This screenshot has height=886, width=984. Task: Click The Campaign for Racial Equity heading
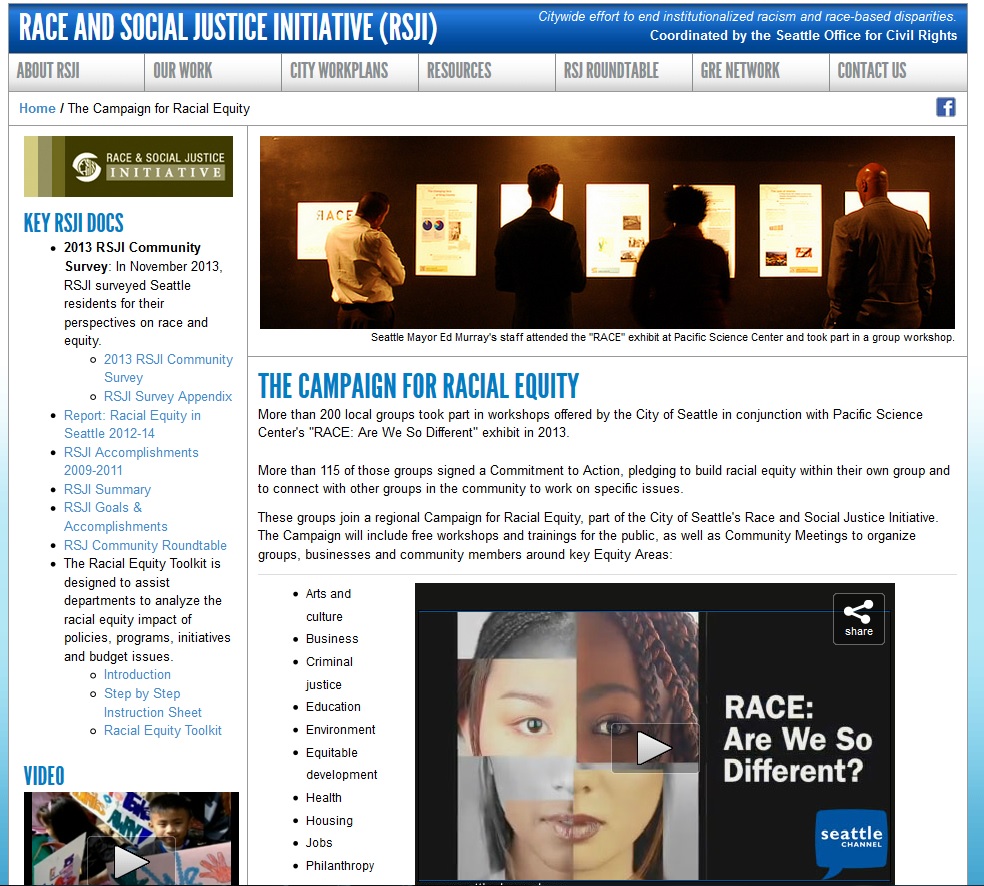pyautogui.click(x=419, y=386)
